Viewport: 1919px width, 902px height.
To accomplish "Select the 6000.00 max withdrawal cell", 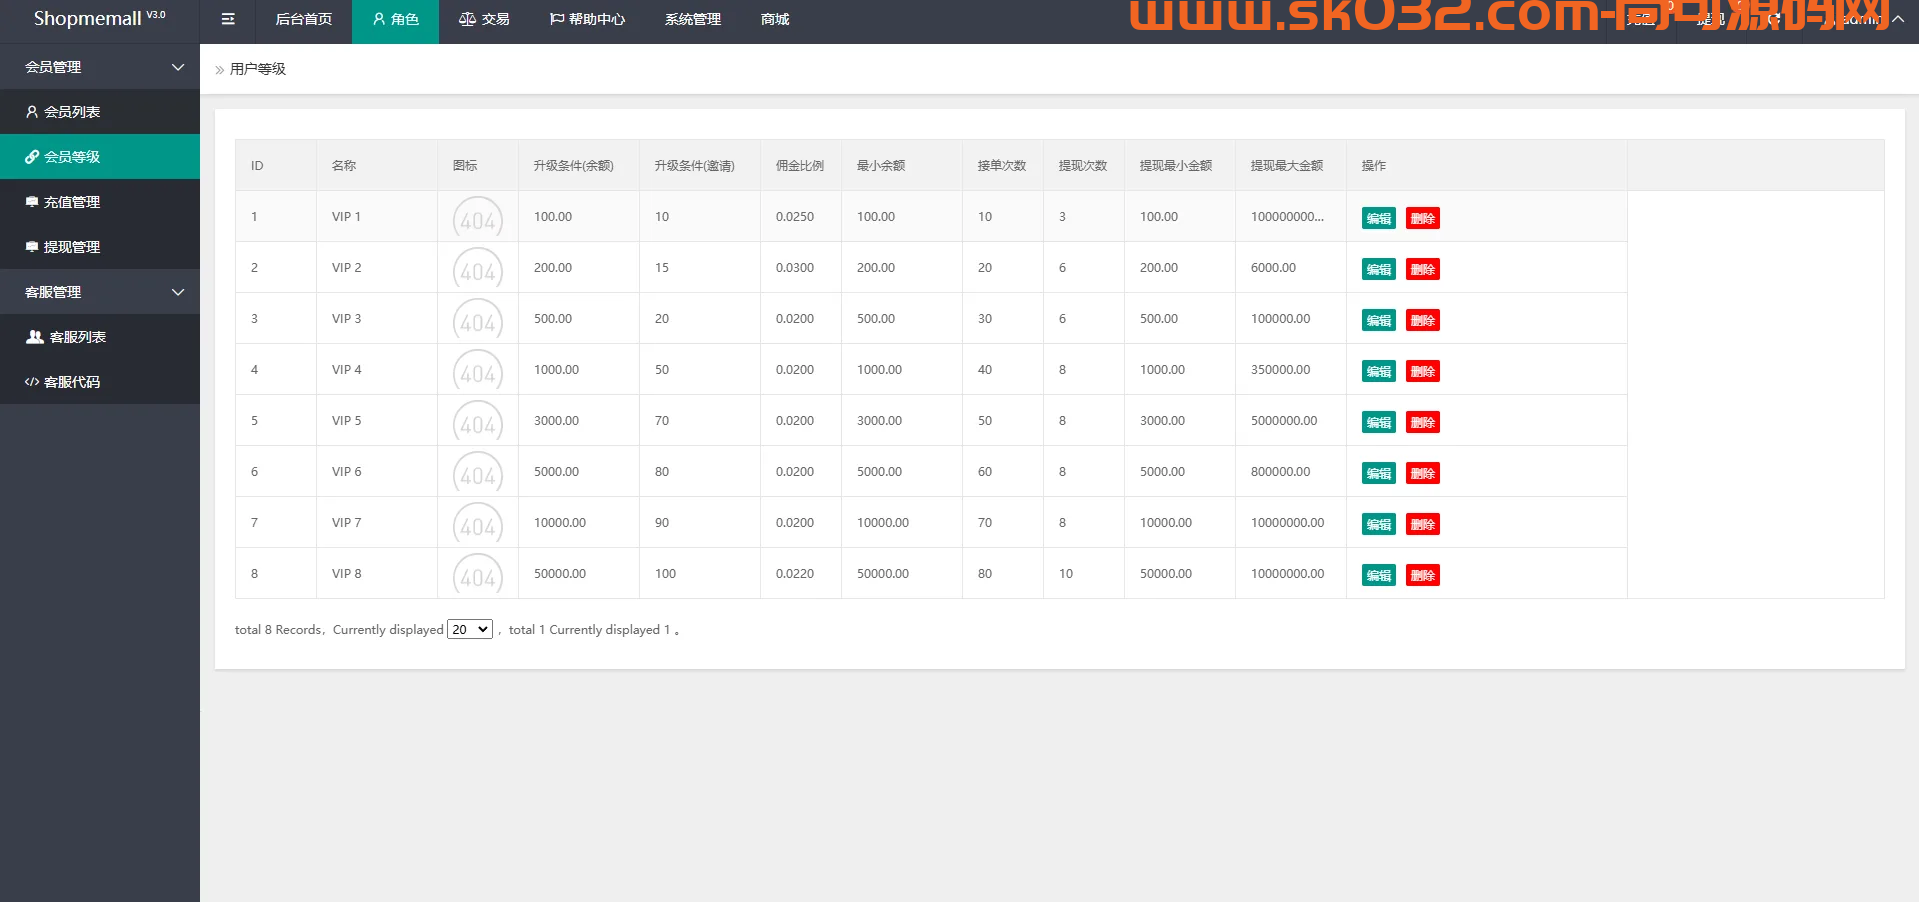I will pos(1291,267).
